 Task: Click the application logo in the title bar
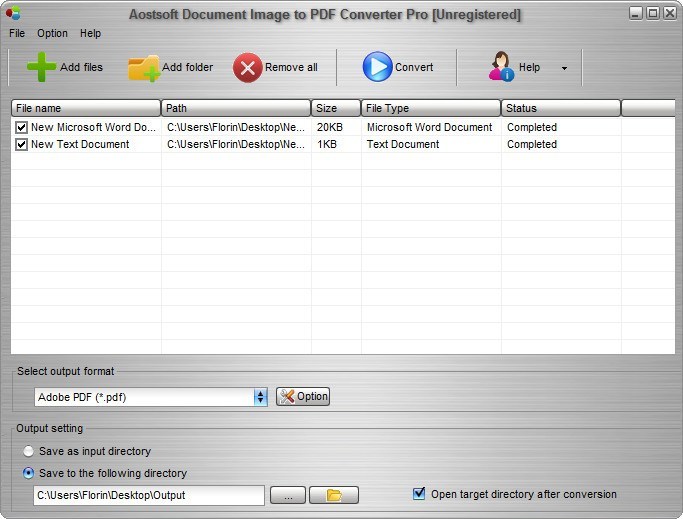13,13
